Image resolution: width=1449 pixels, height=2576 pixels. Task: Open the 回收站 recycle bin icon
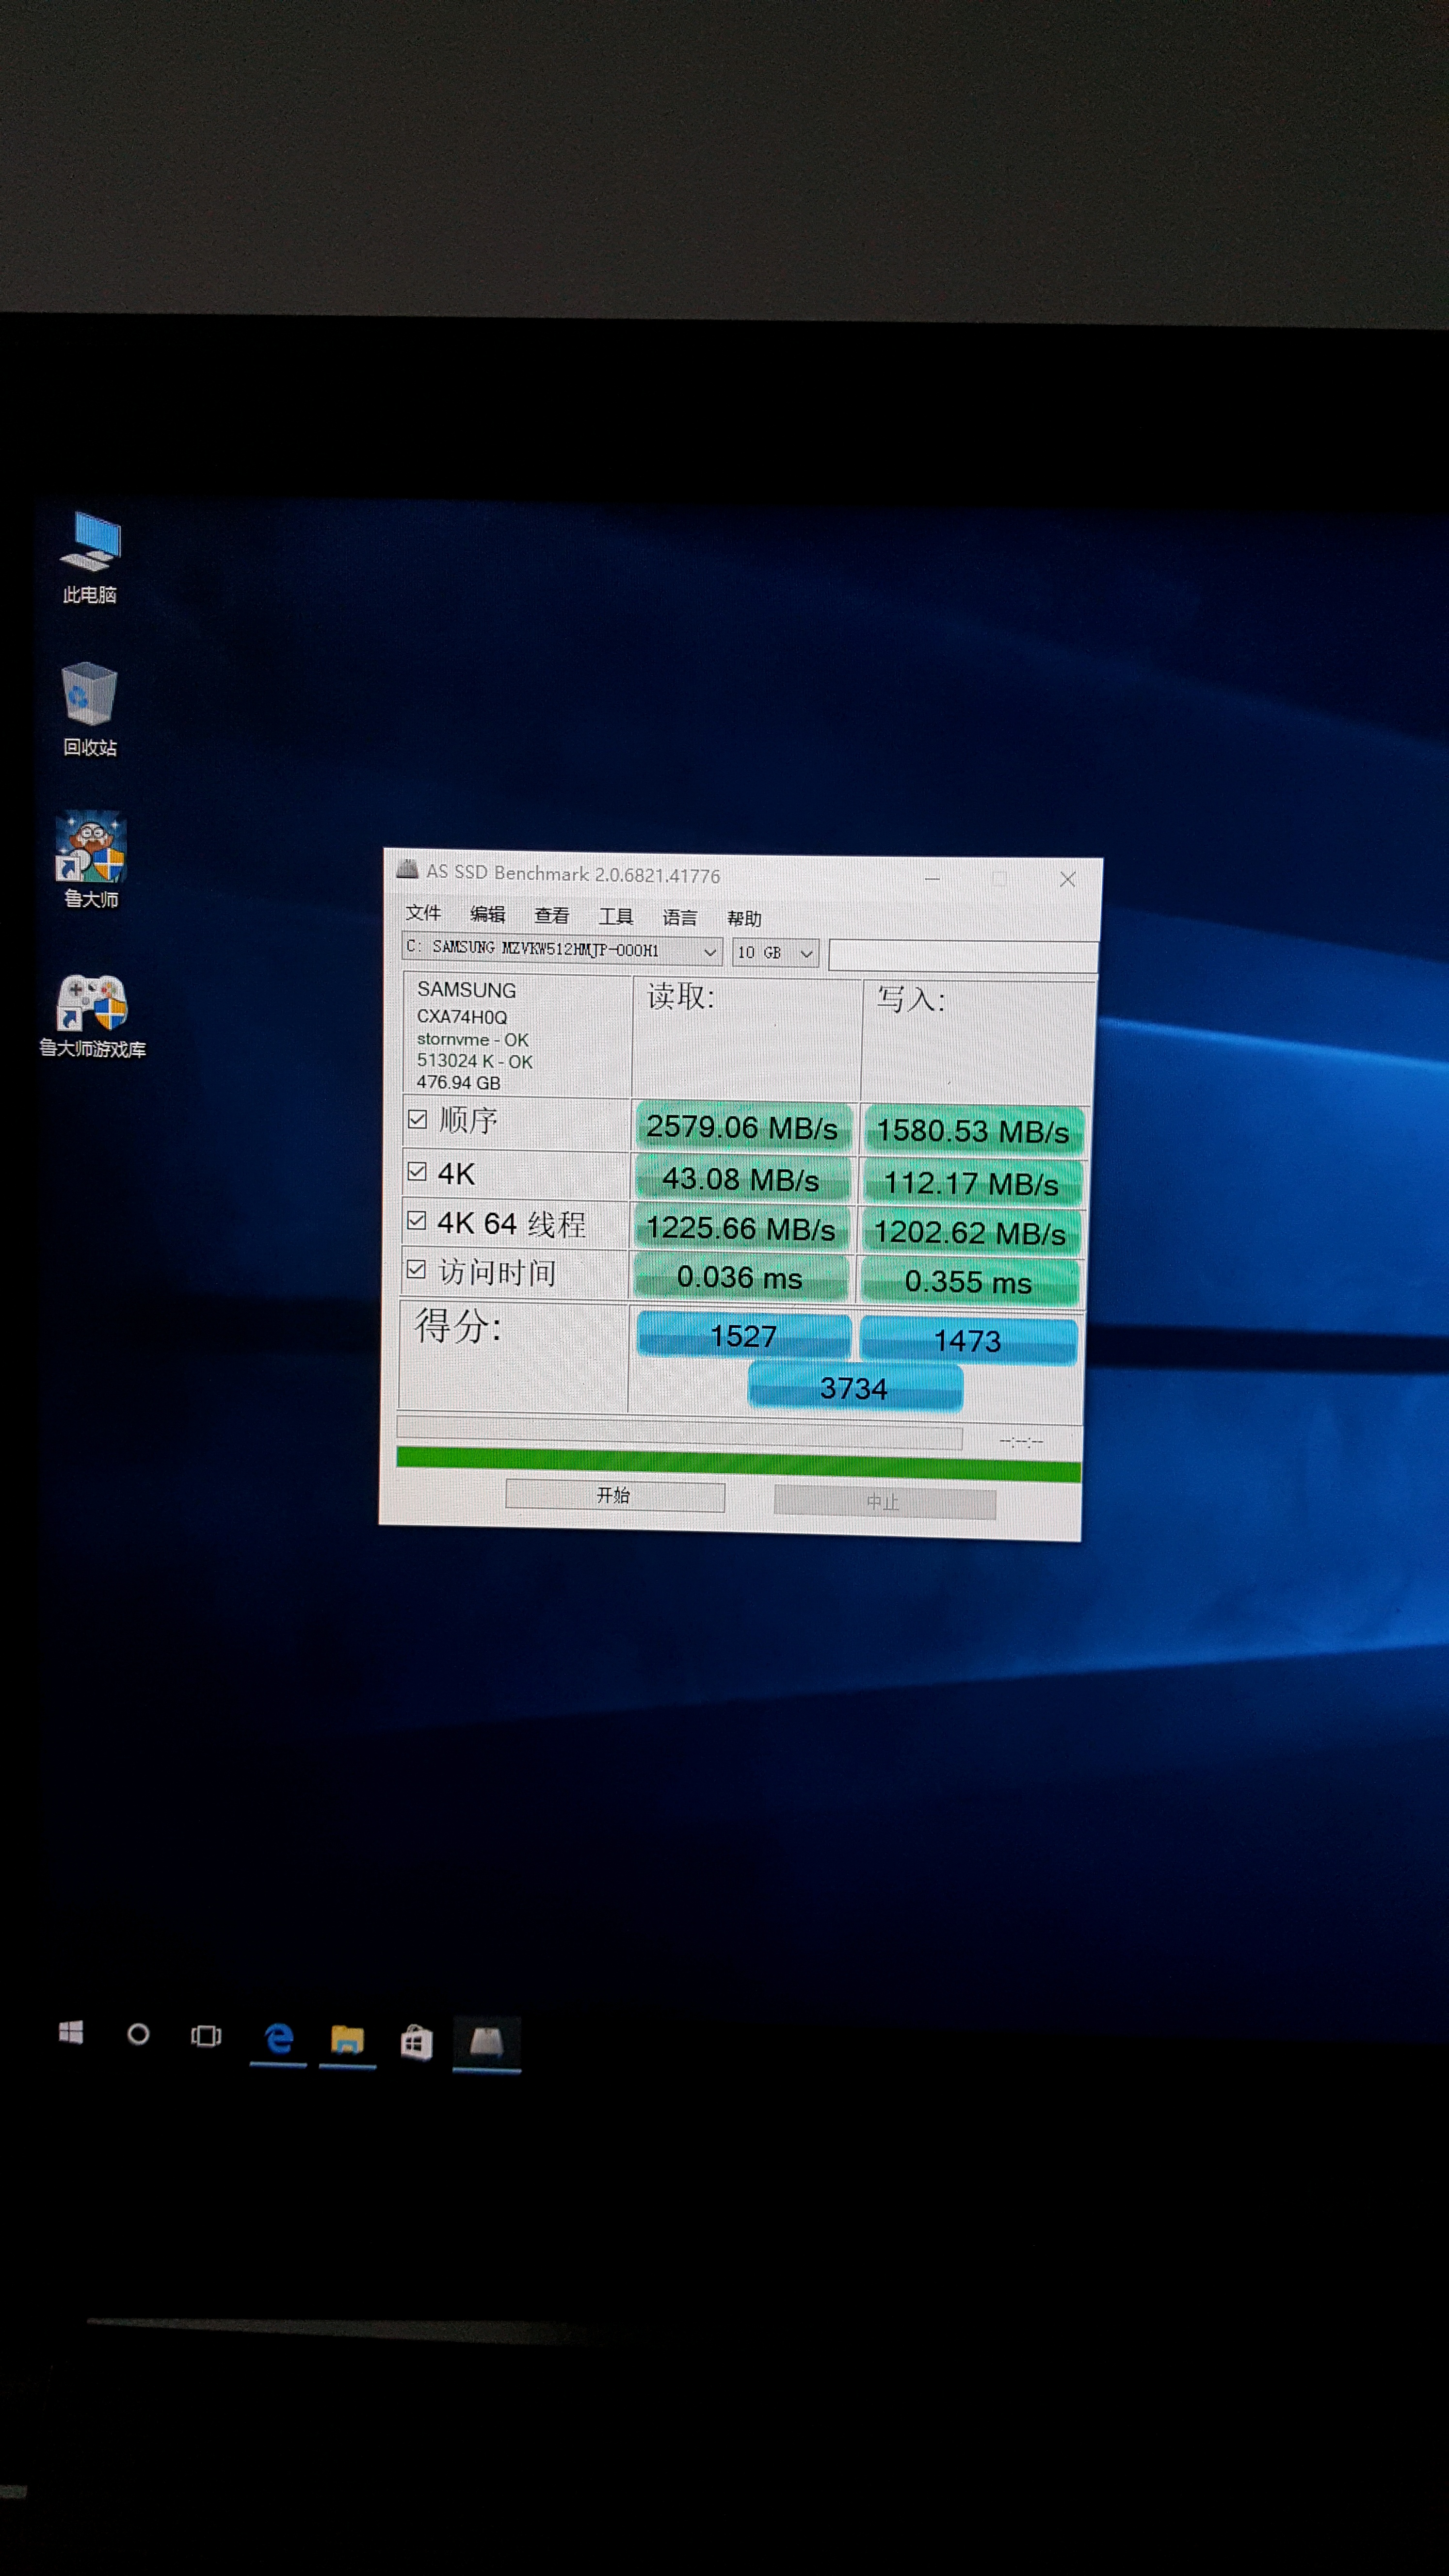90,695
